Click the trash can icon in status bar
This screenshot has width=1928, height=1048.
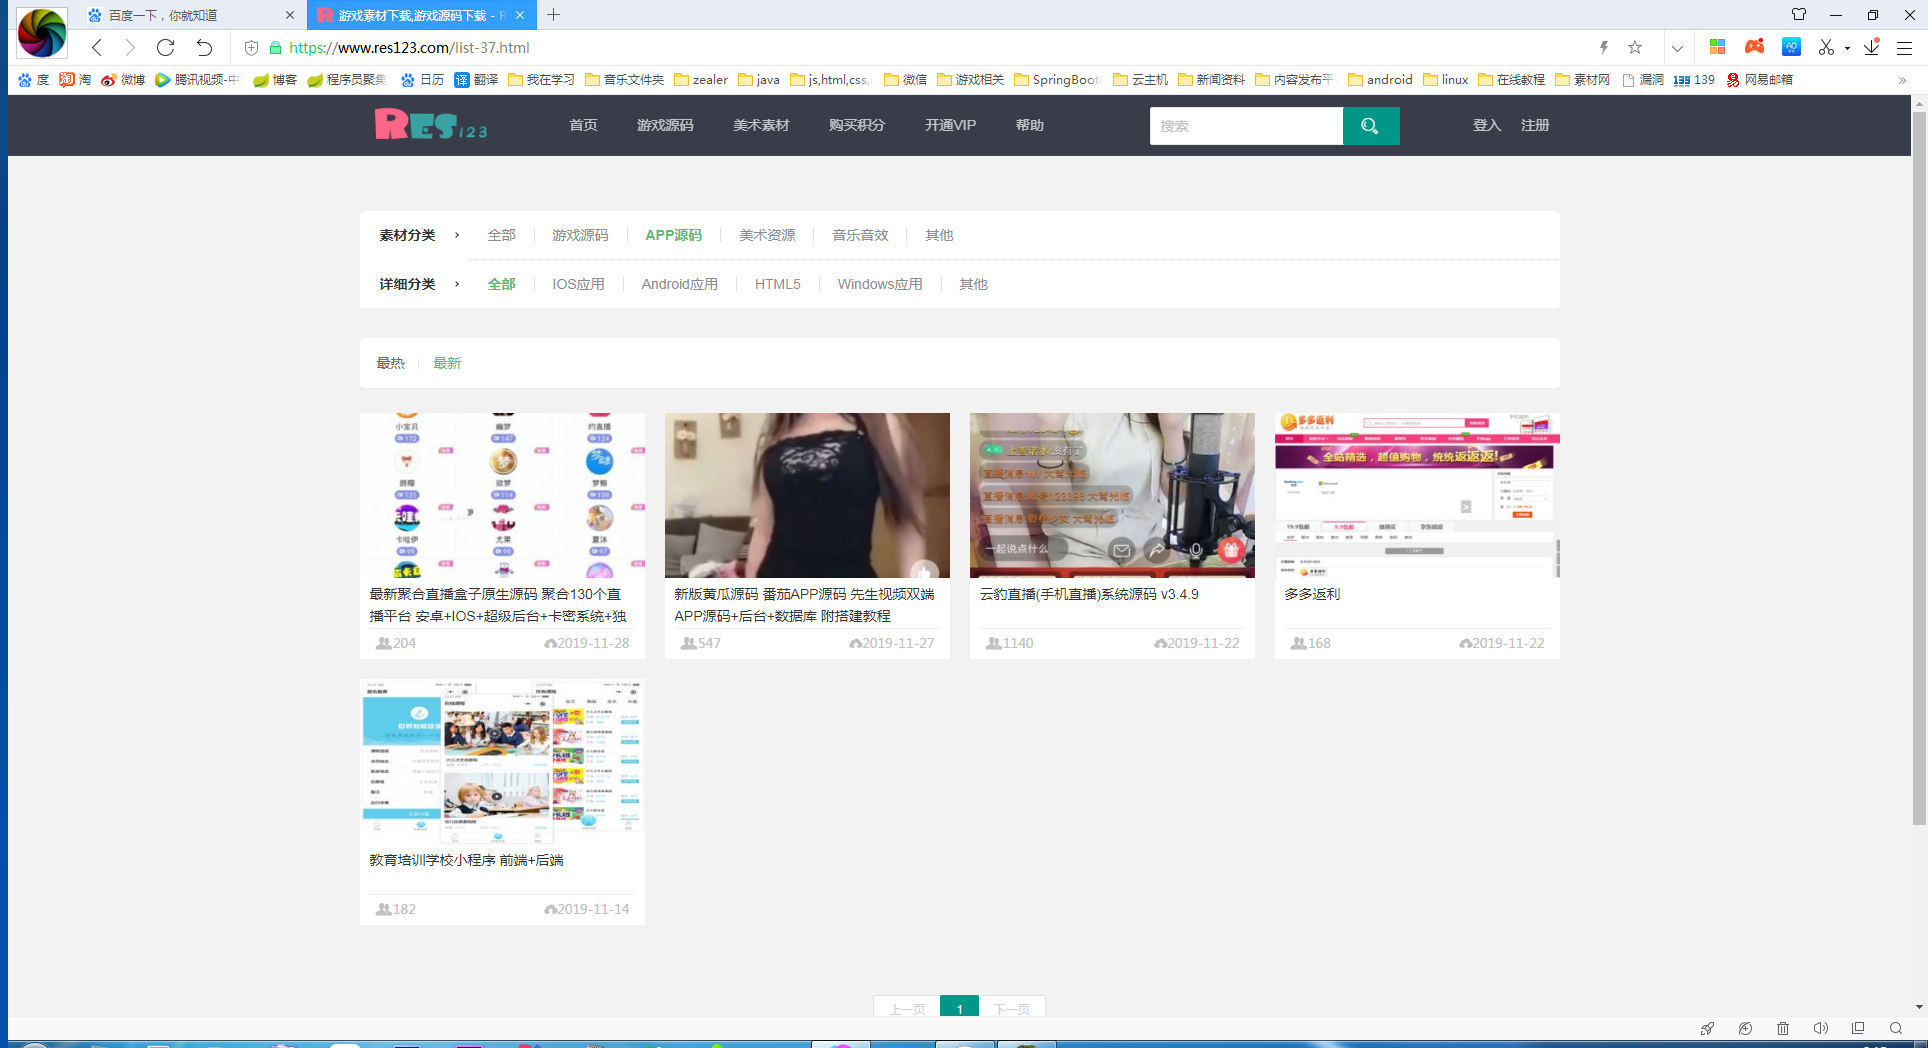pos(1783,1028)
